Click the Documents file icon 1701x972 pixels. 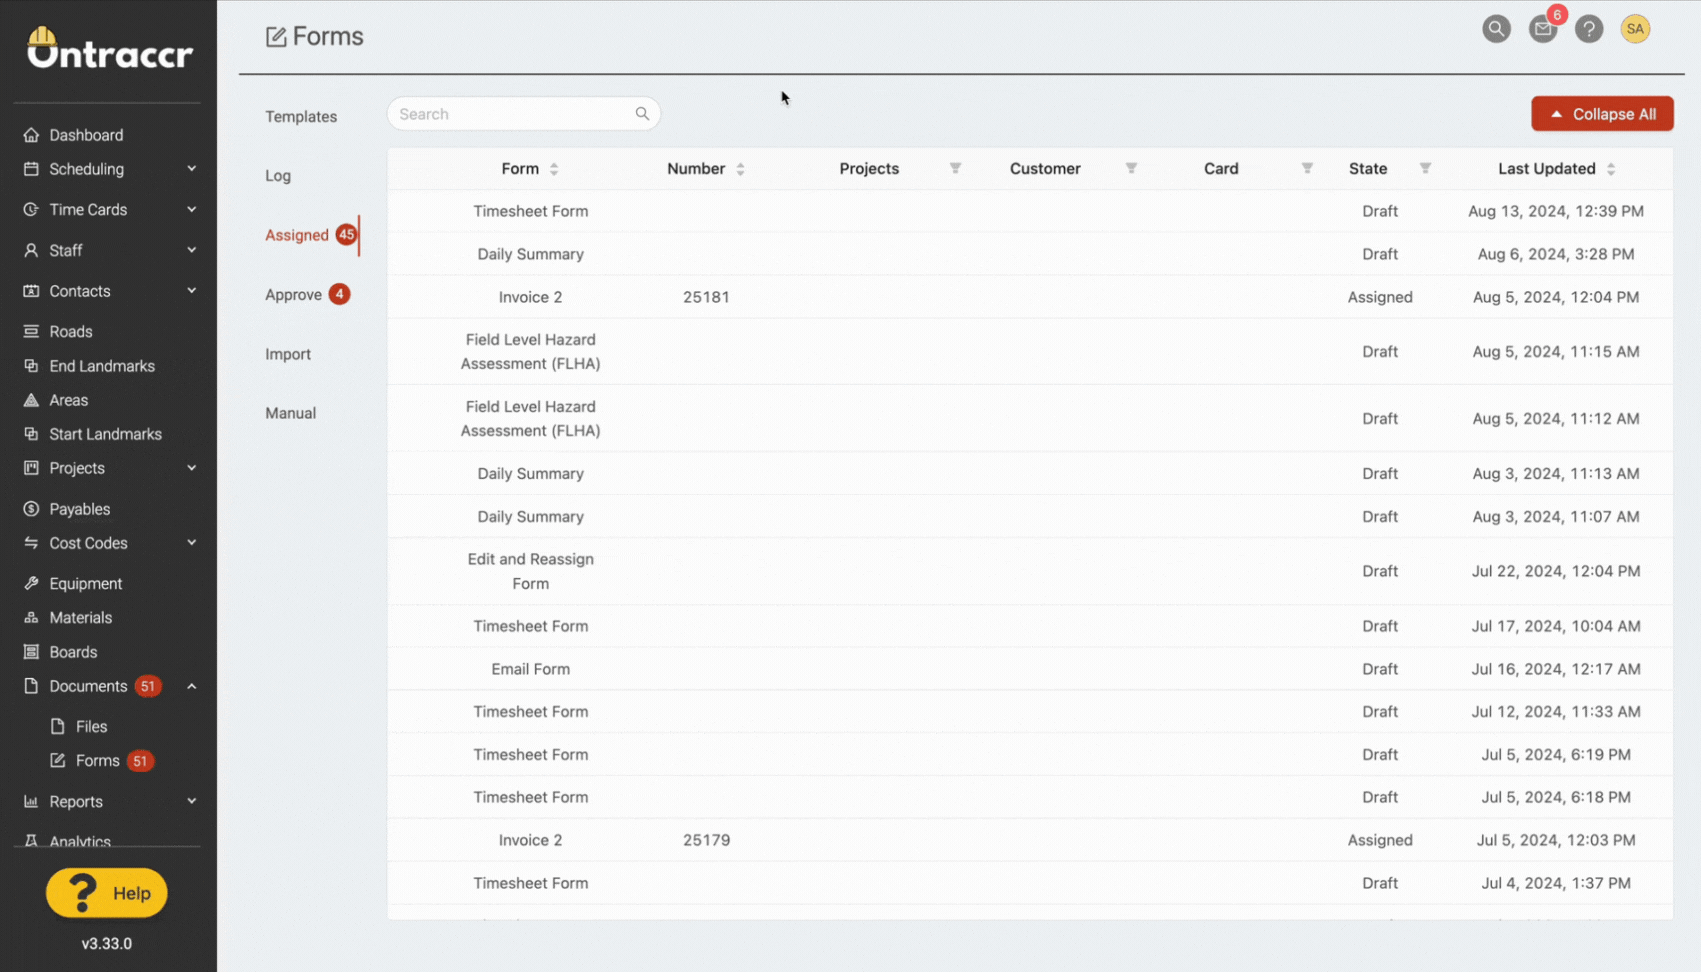[31, 686]
